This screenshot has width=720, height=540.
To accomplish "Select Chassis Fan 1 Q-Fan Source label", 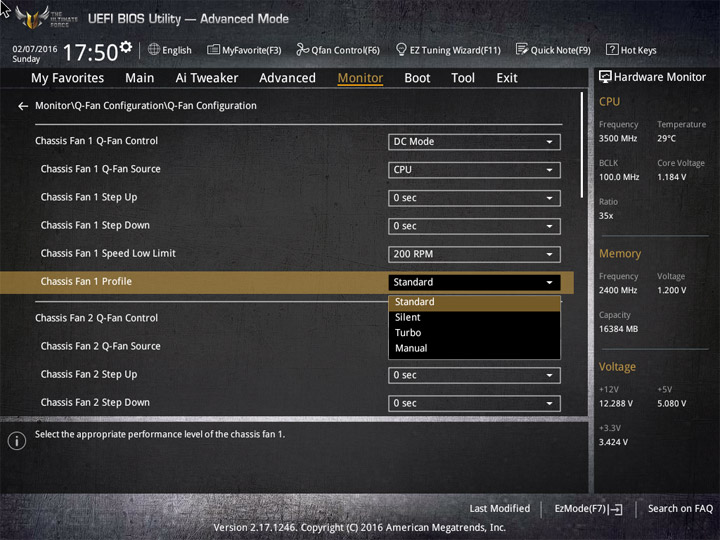I will [101, 169].
